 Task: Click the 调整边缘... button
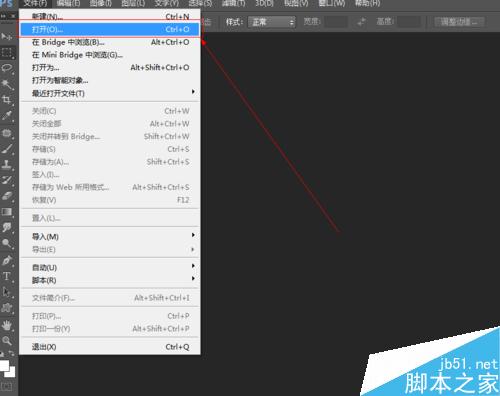[x=459, y=22]
